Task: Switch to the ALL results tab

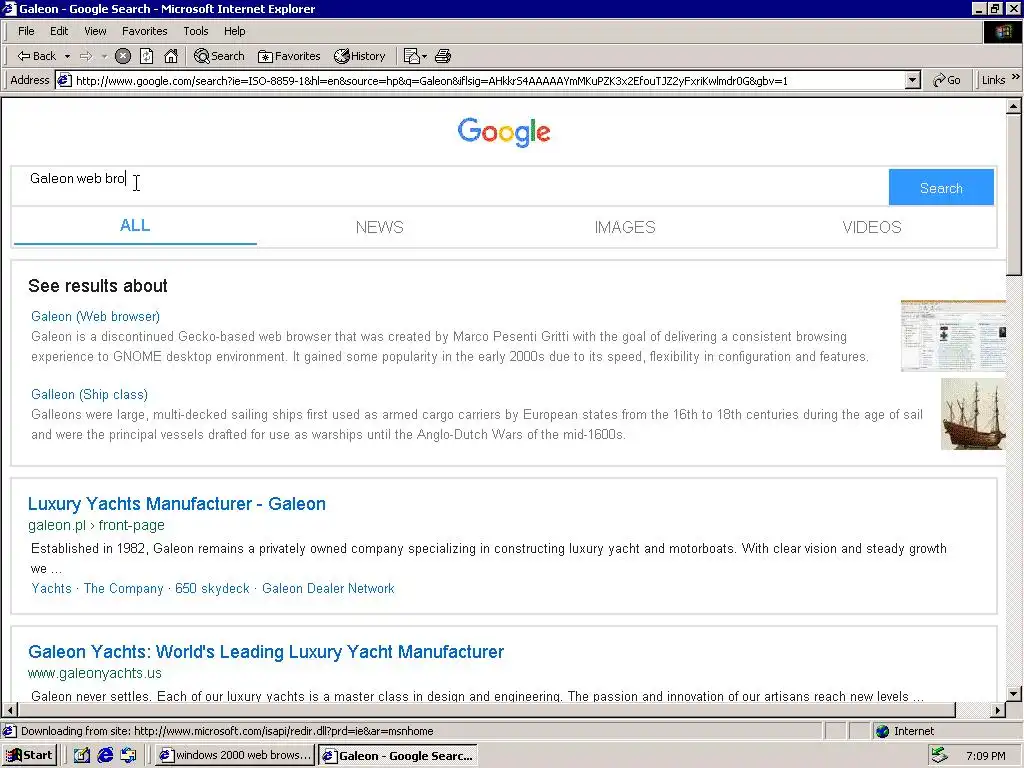Action: [135, 226]
